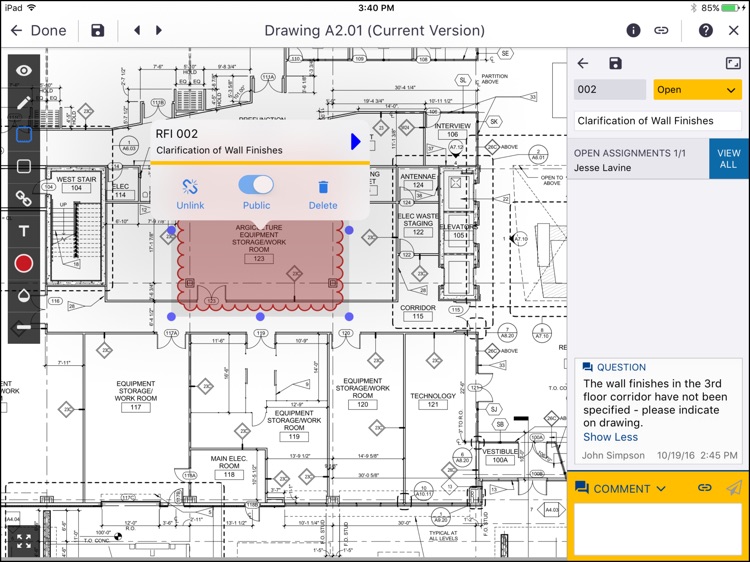Go to the next drawing

(x=159, y=31)
